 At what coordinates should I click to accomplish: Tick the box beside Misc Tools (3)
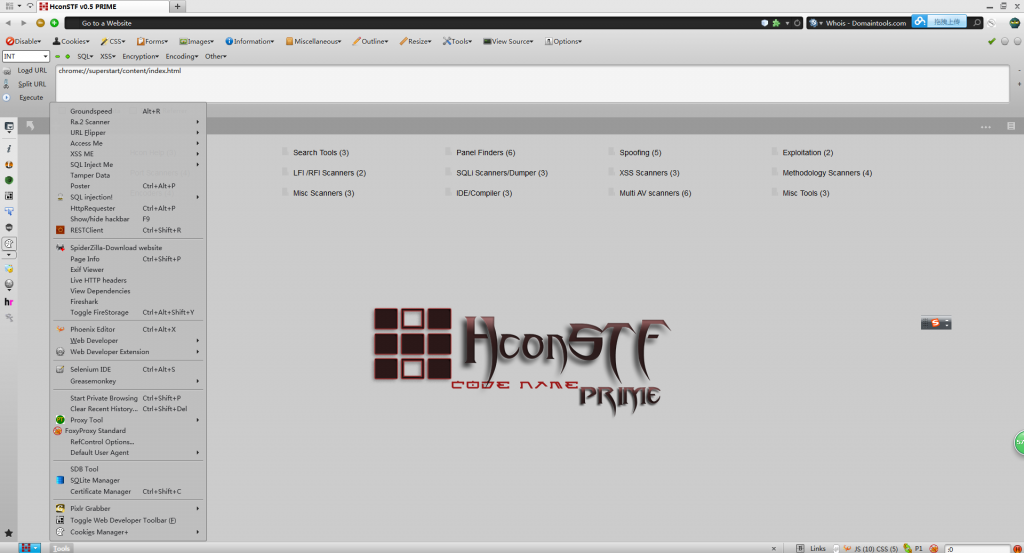coord(775,192)
